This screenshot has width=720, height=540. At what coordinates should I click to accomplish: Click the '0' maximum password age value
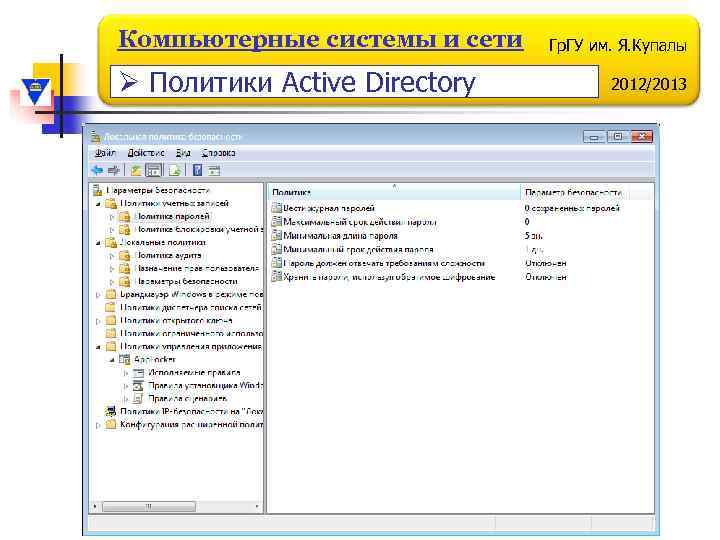point(527,222)
